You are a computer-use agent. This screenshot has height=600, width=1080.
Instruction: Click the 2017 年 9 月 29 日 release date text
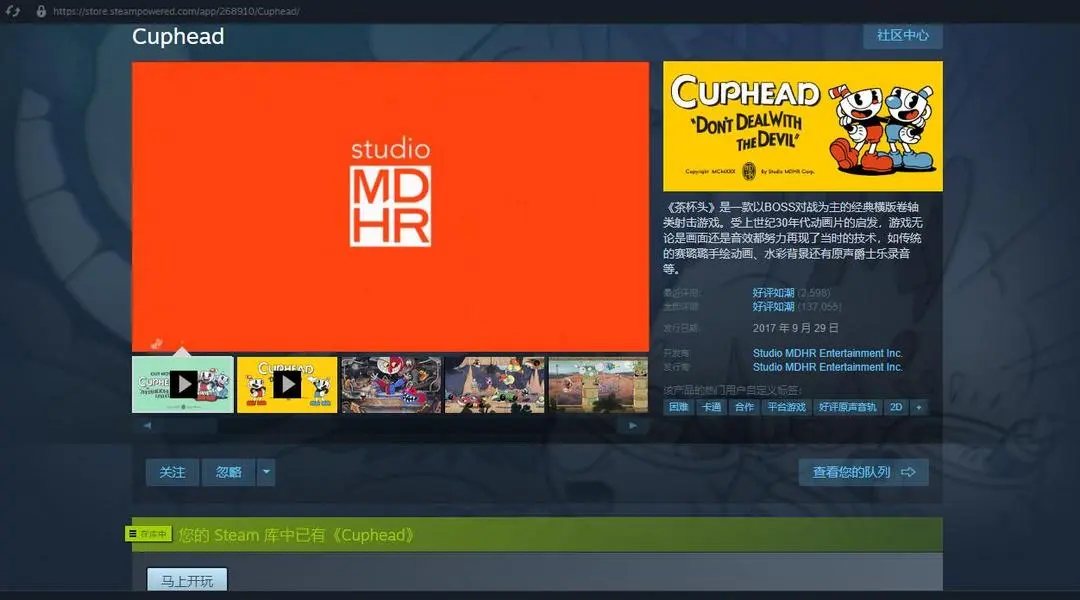point(796,328)
